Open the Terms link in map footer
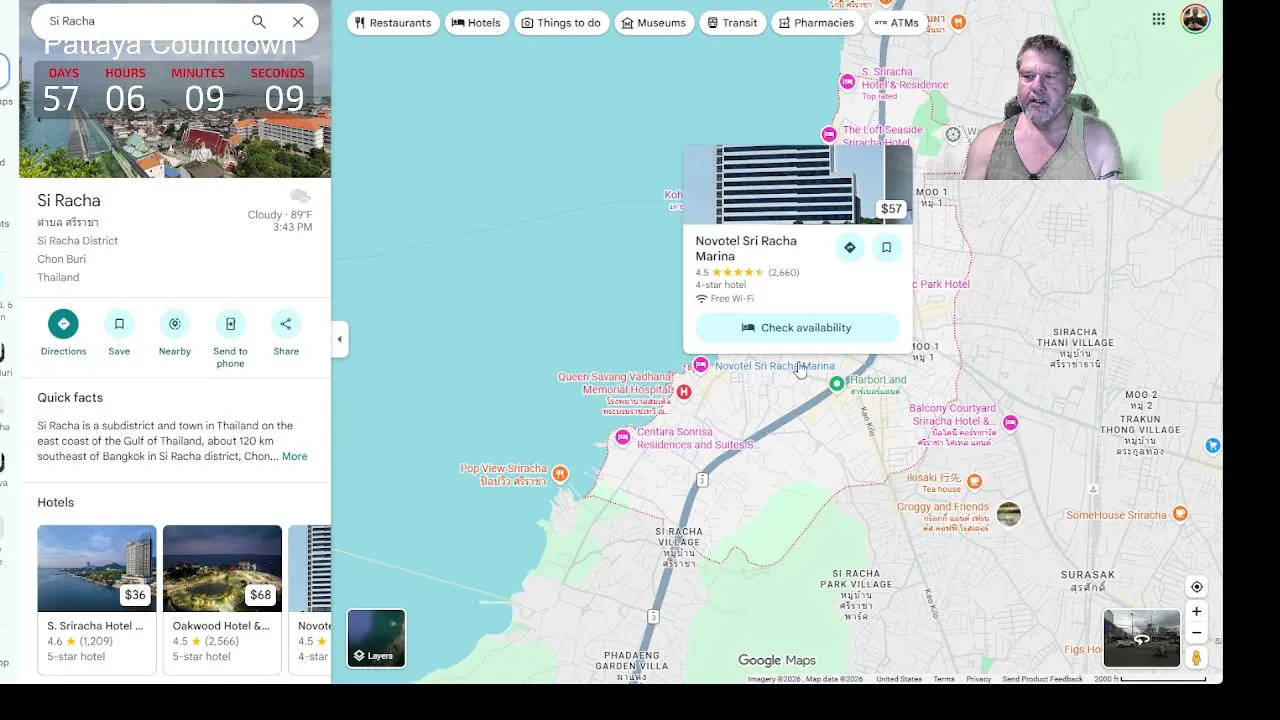The height and width of the screenshot is (720, 1280). 944,679
